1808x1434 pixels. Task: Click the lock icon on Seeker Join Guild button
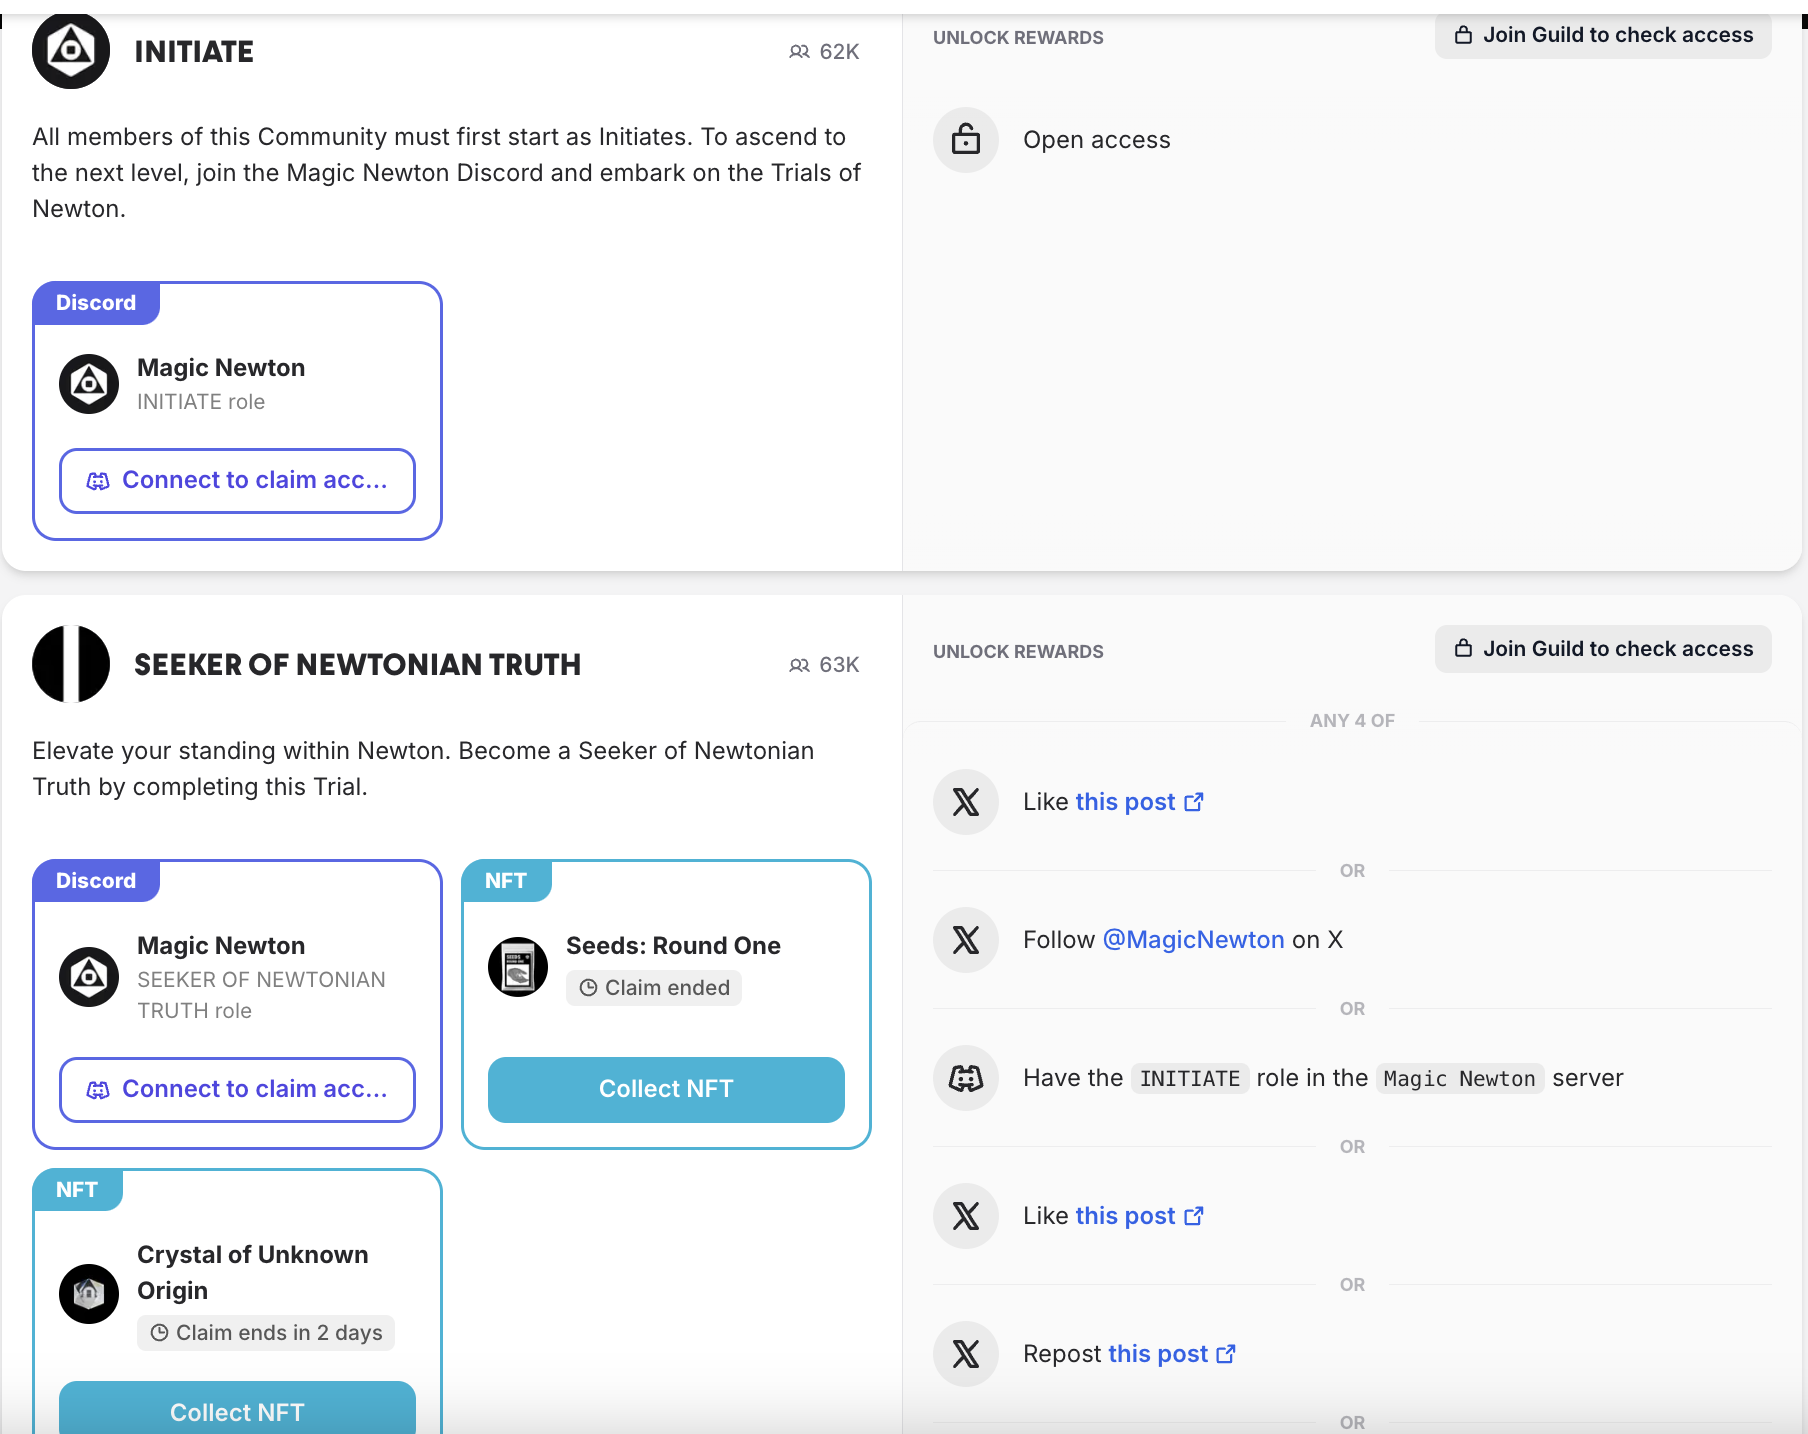[x=1463, y=648]
